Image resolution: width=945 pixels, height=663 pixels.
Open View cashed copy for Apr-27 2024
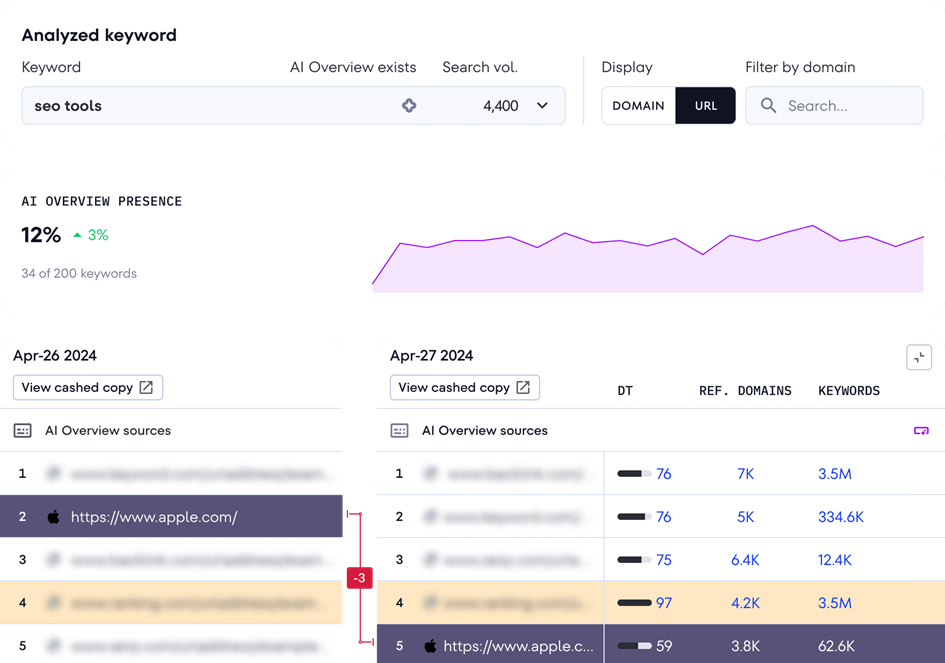coord(464,388)
